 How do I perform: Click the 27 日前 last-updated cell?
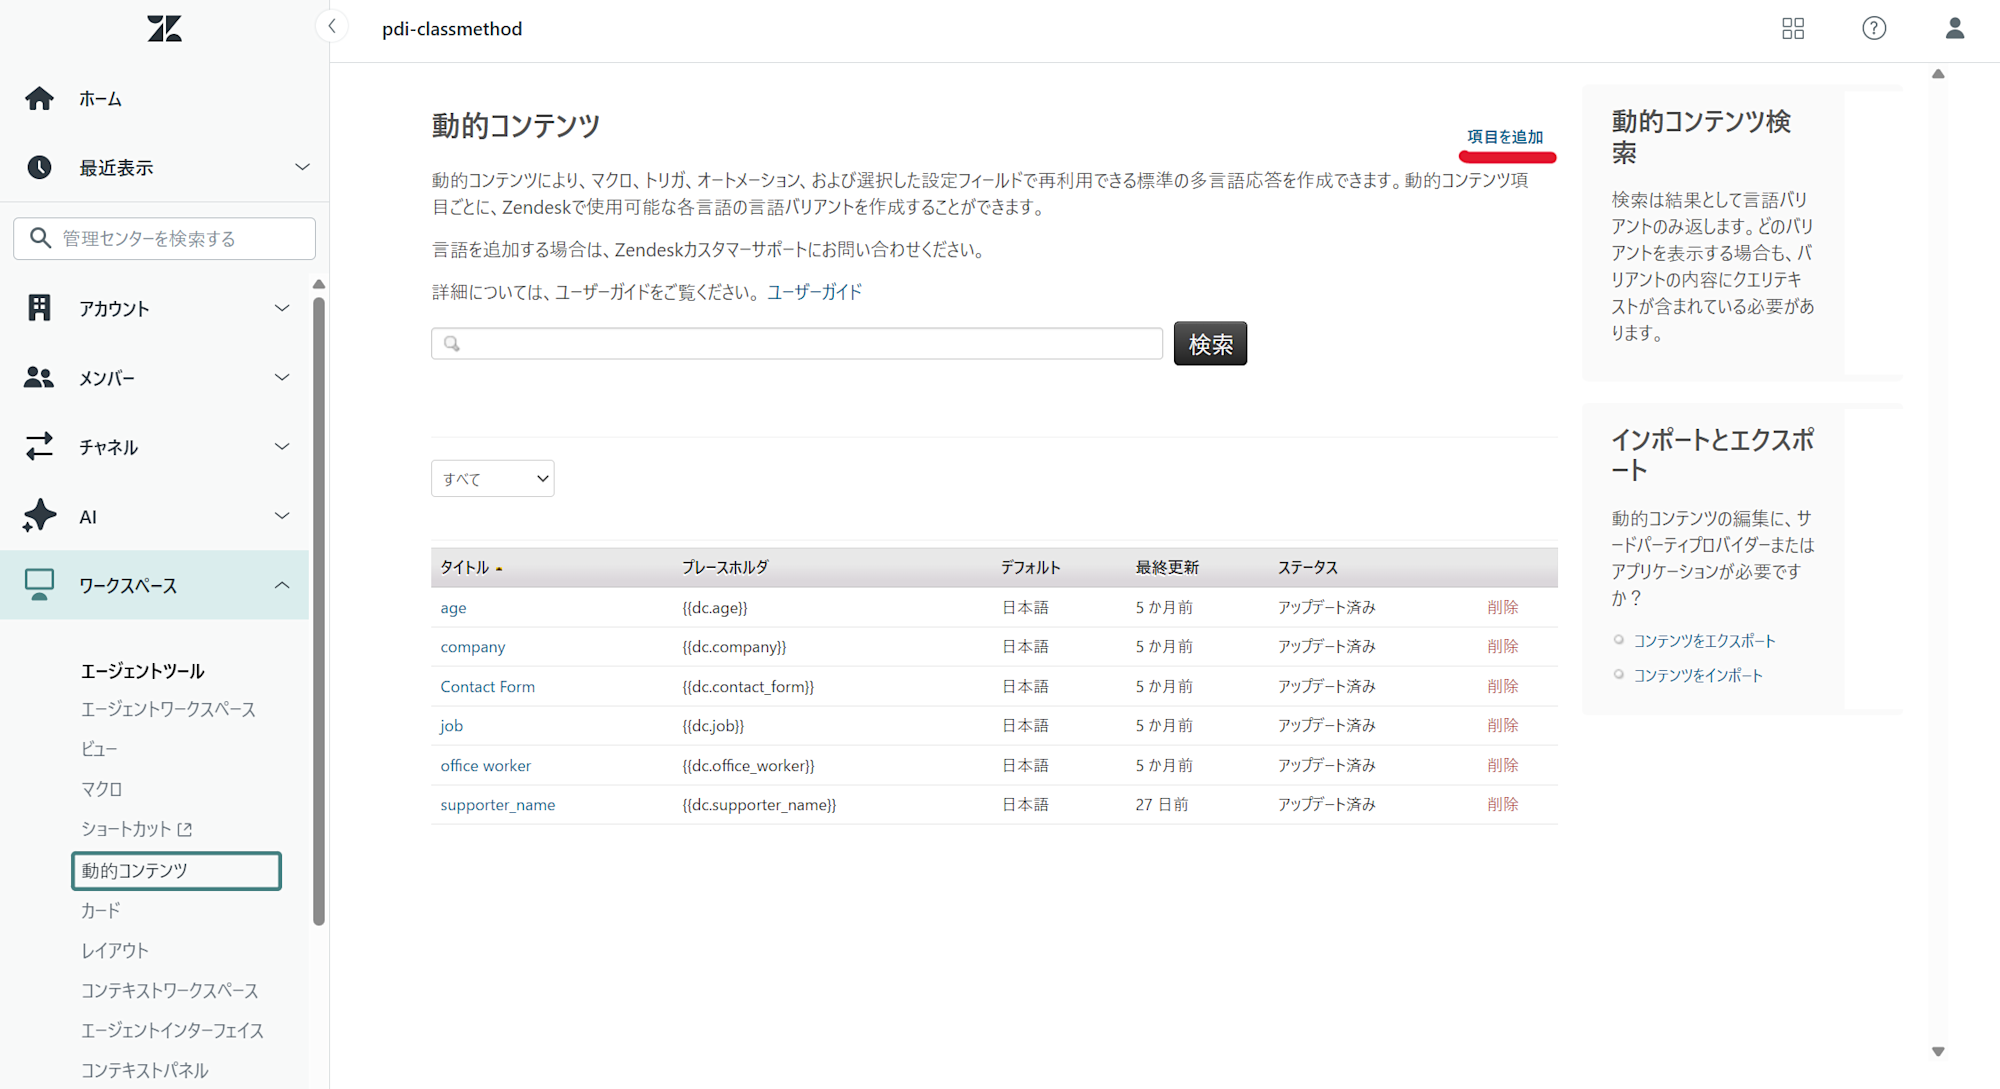pyautogui.click(x=1161, y=805)
